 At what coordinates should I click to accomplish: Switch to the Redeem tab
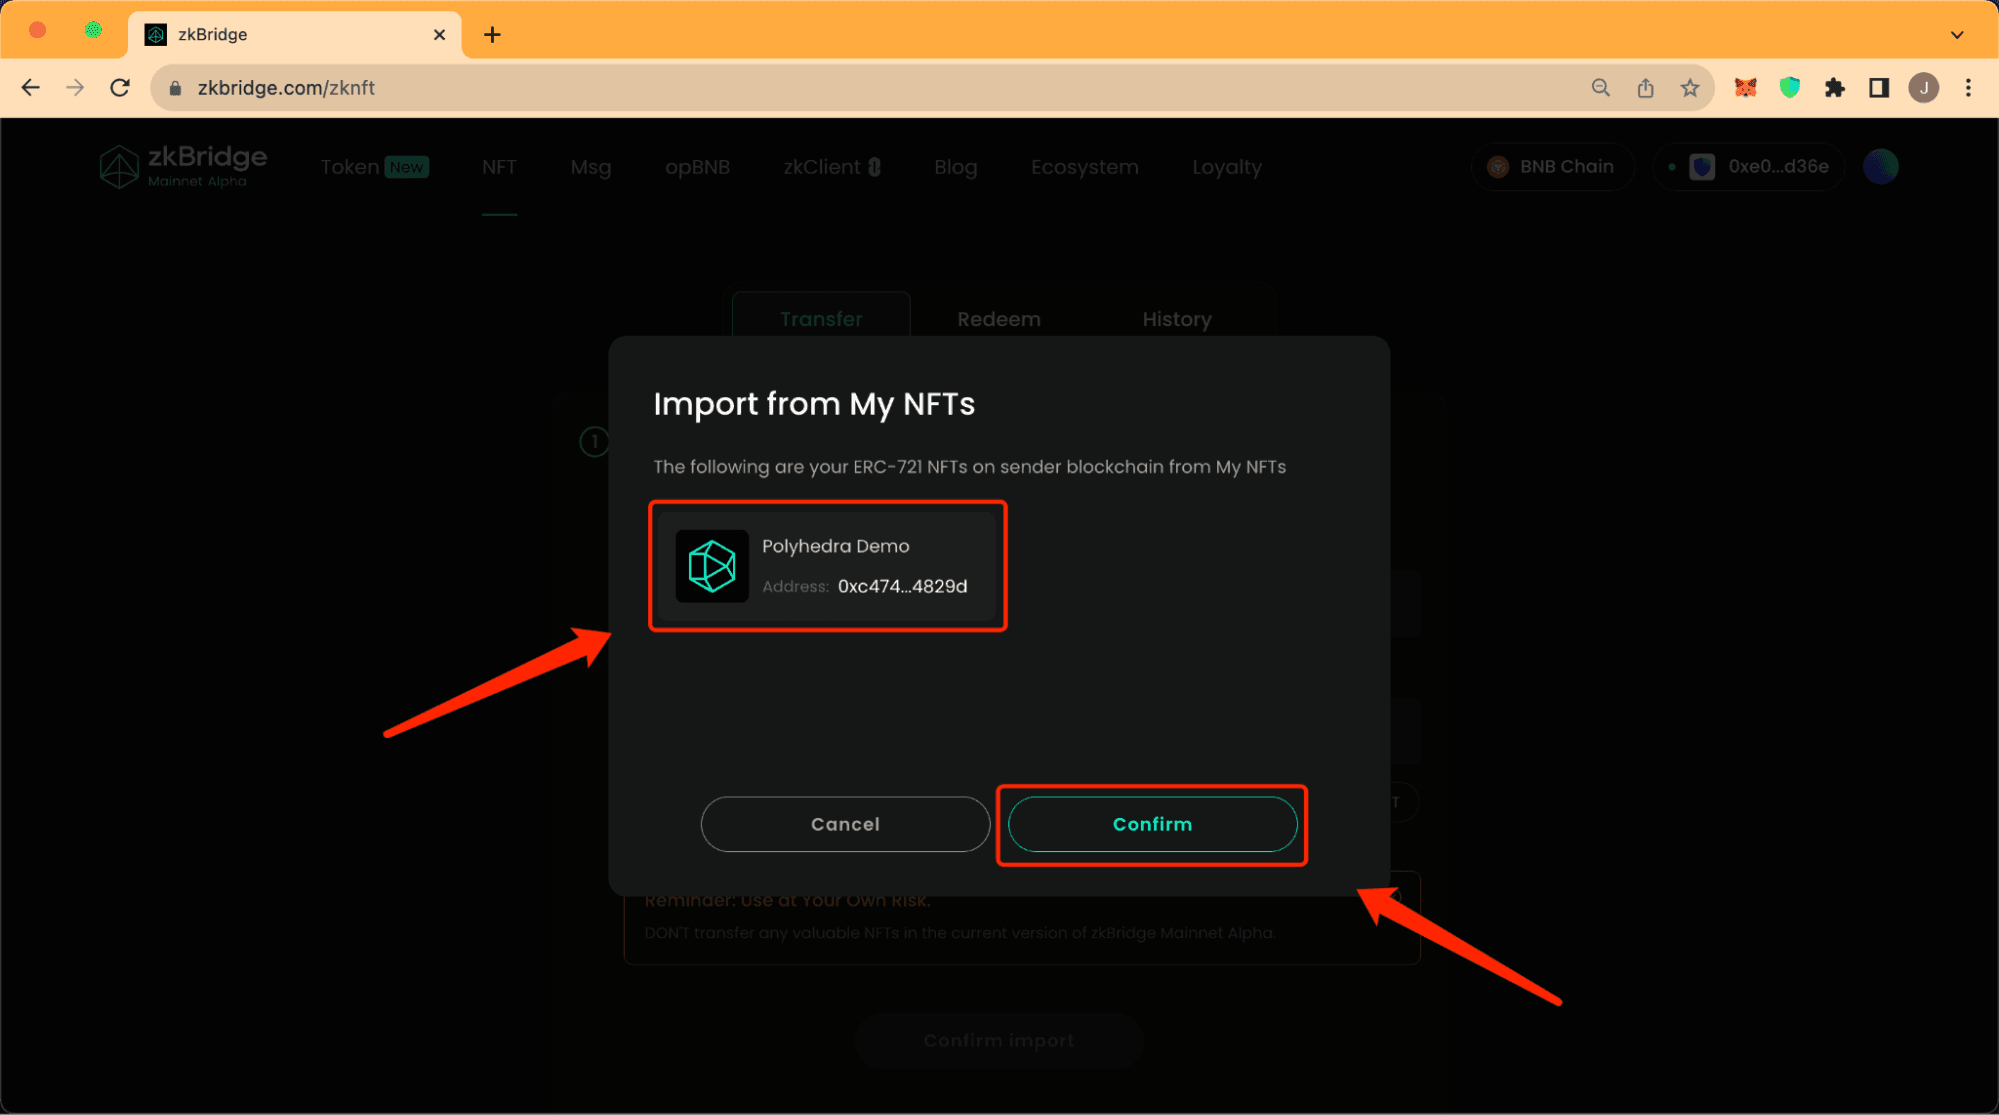998,318
